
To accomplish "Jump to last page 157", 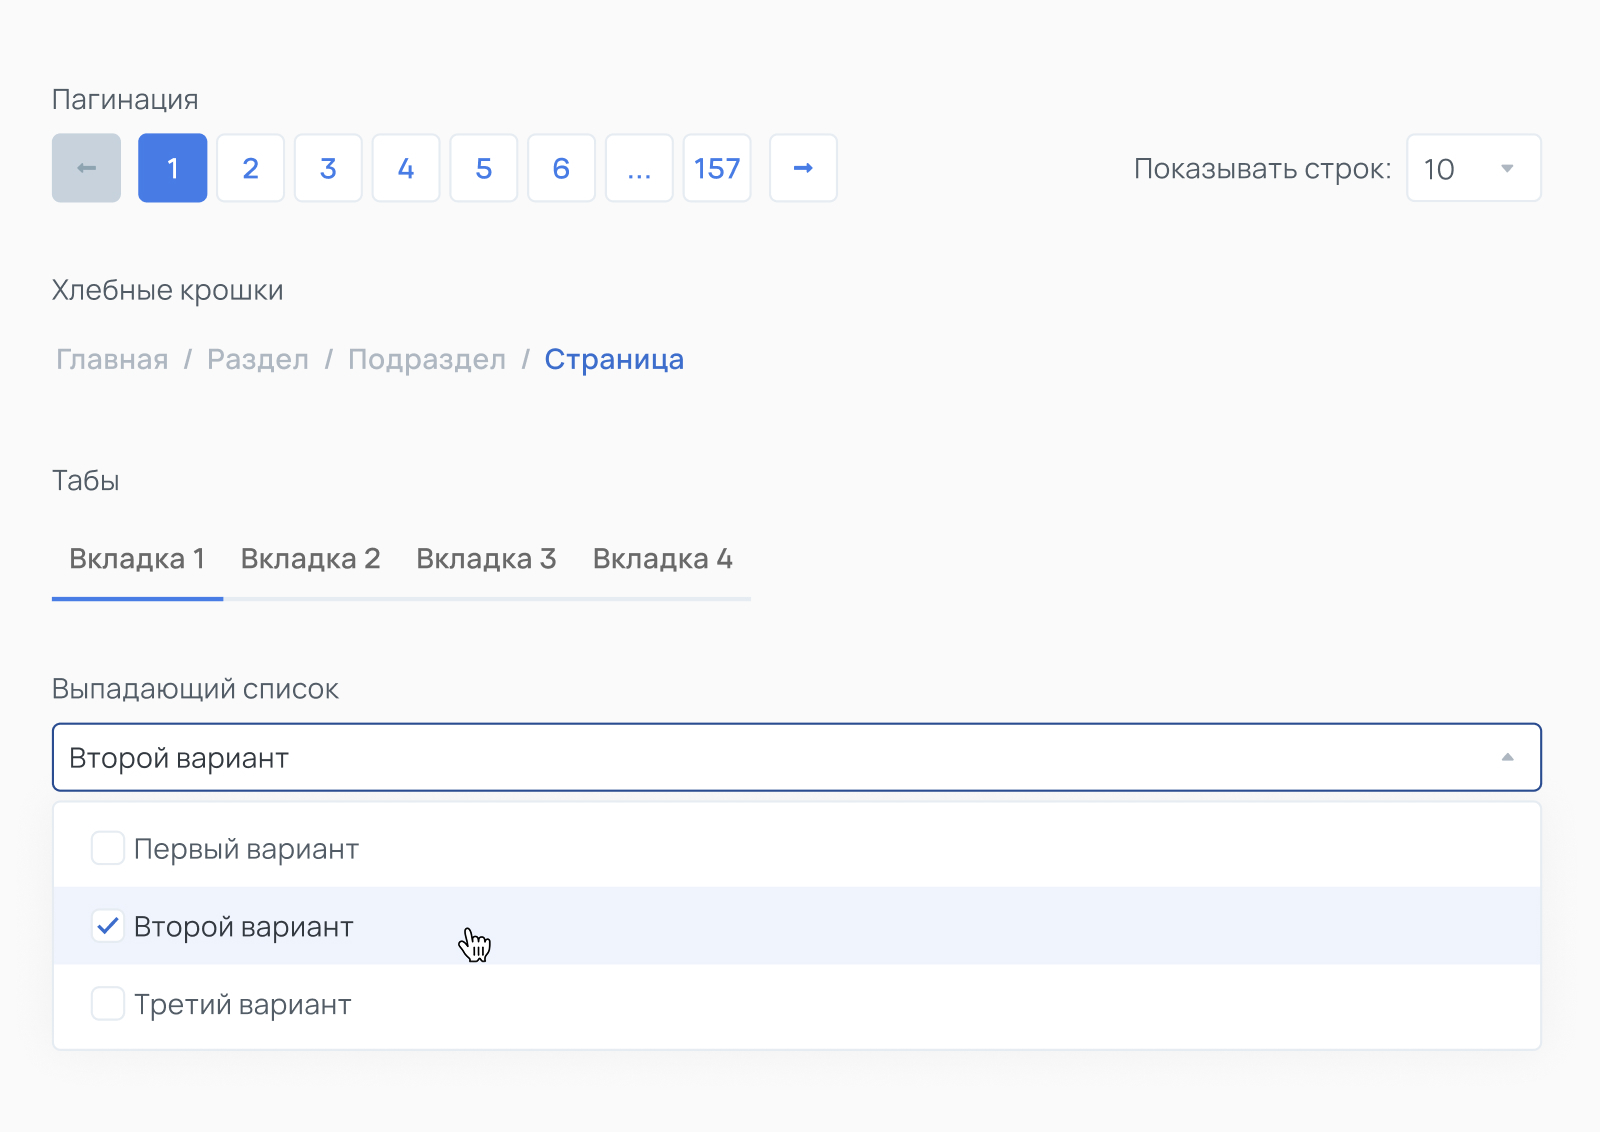I will pos(717,168).
